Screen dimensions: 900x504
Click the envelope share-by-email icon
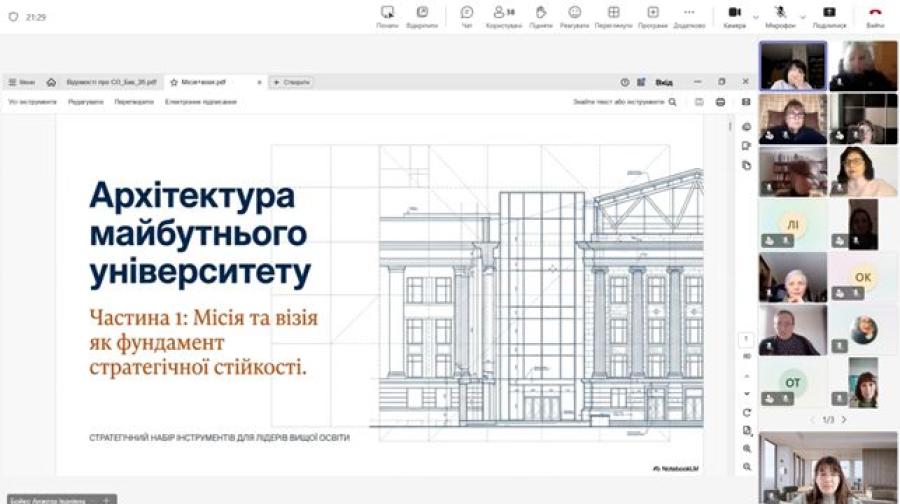[746, 102]
